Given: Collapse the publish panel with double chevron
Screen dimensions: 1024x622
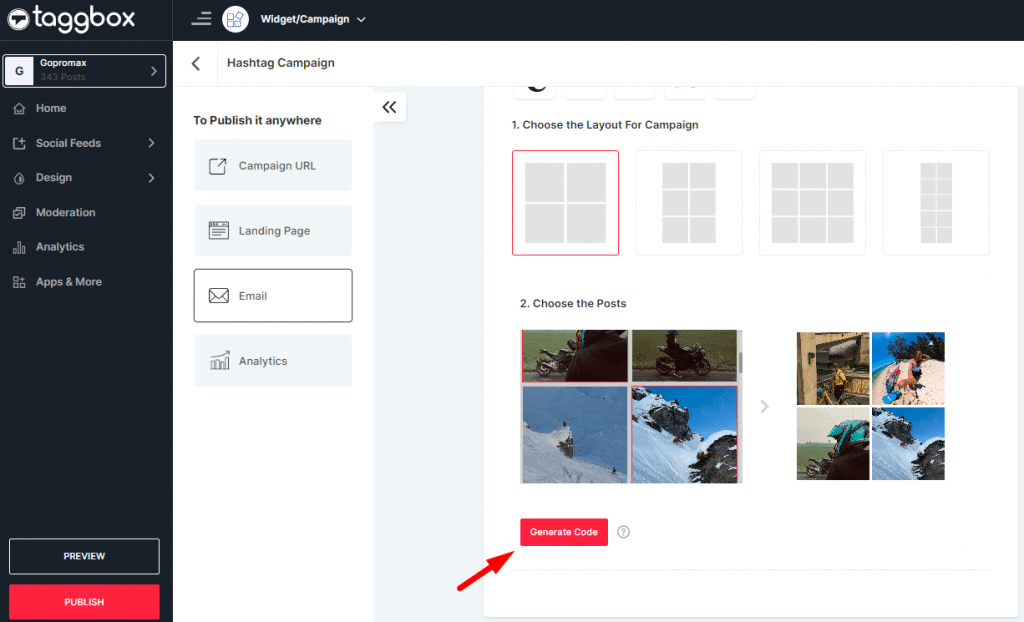Looking at the screenshot, I should click(389, 107).
